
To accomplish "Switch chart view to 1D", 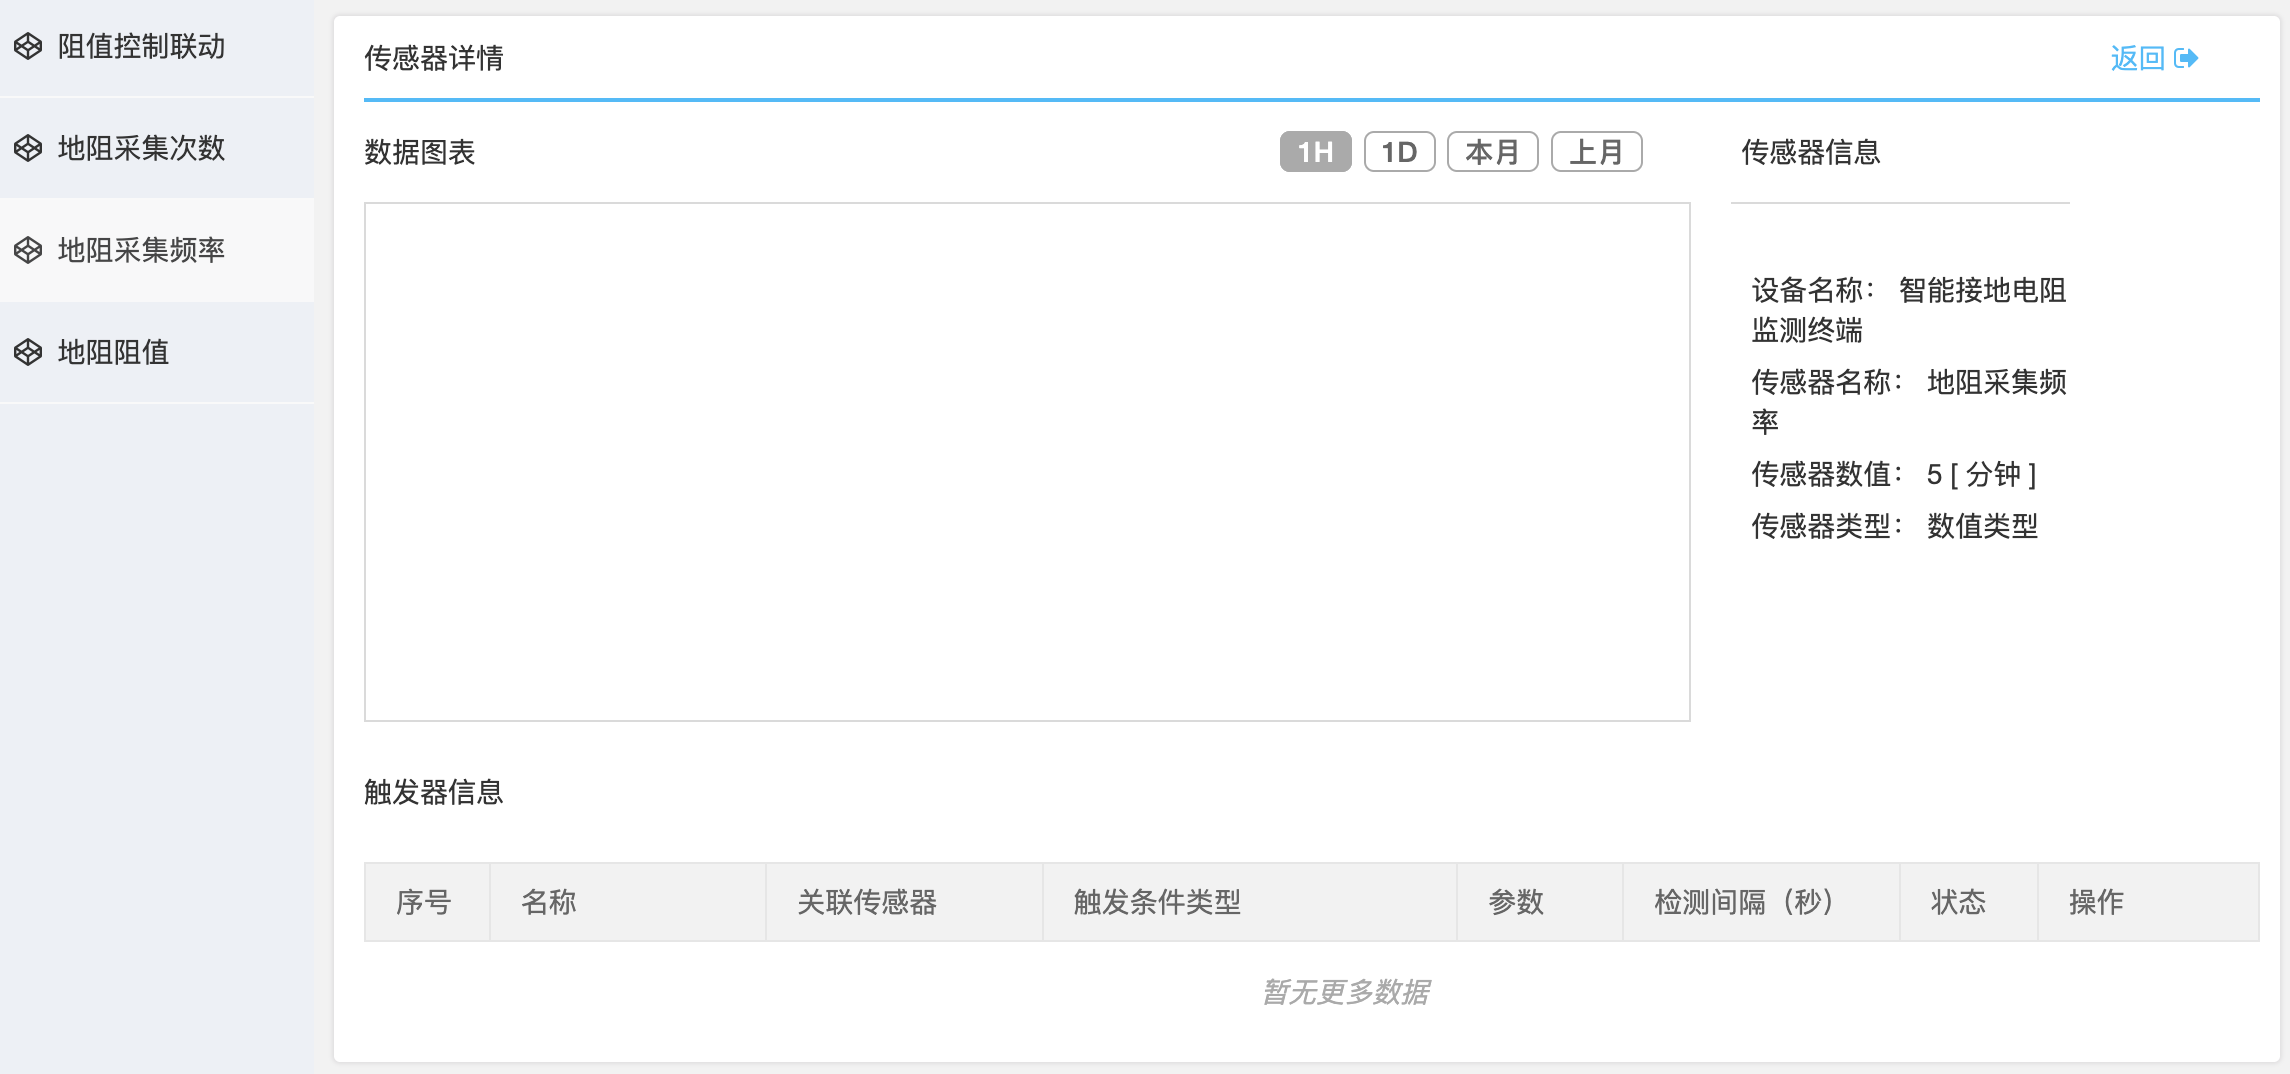I will pos(1400,151).
